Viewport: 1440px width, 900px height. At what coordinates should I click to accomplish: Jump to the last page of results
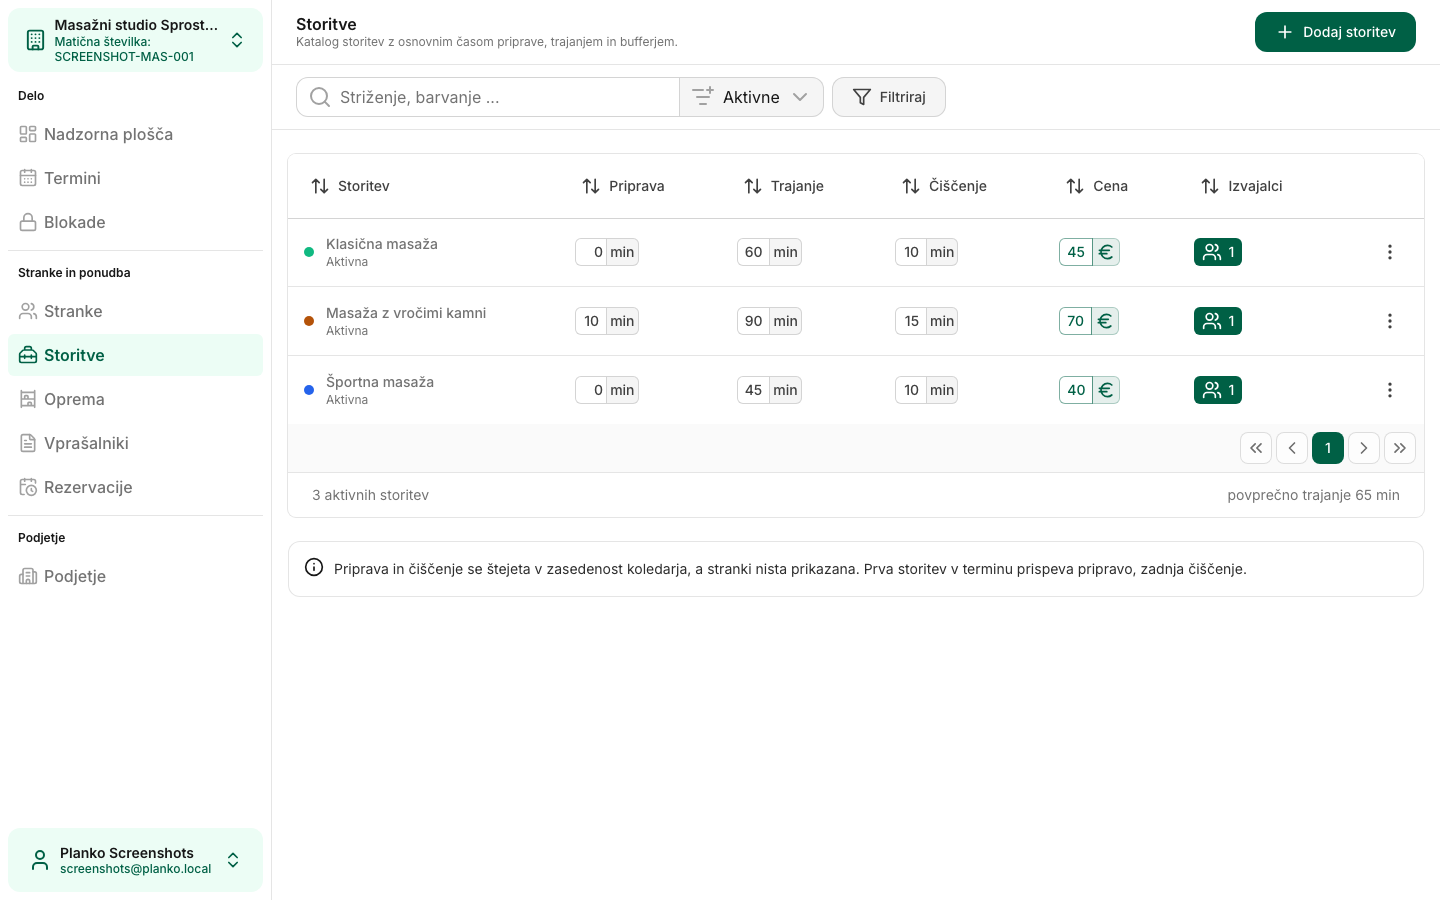pyautogui.click(x=1400, y=448)
